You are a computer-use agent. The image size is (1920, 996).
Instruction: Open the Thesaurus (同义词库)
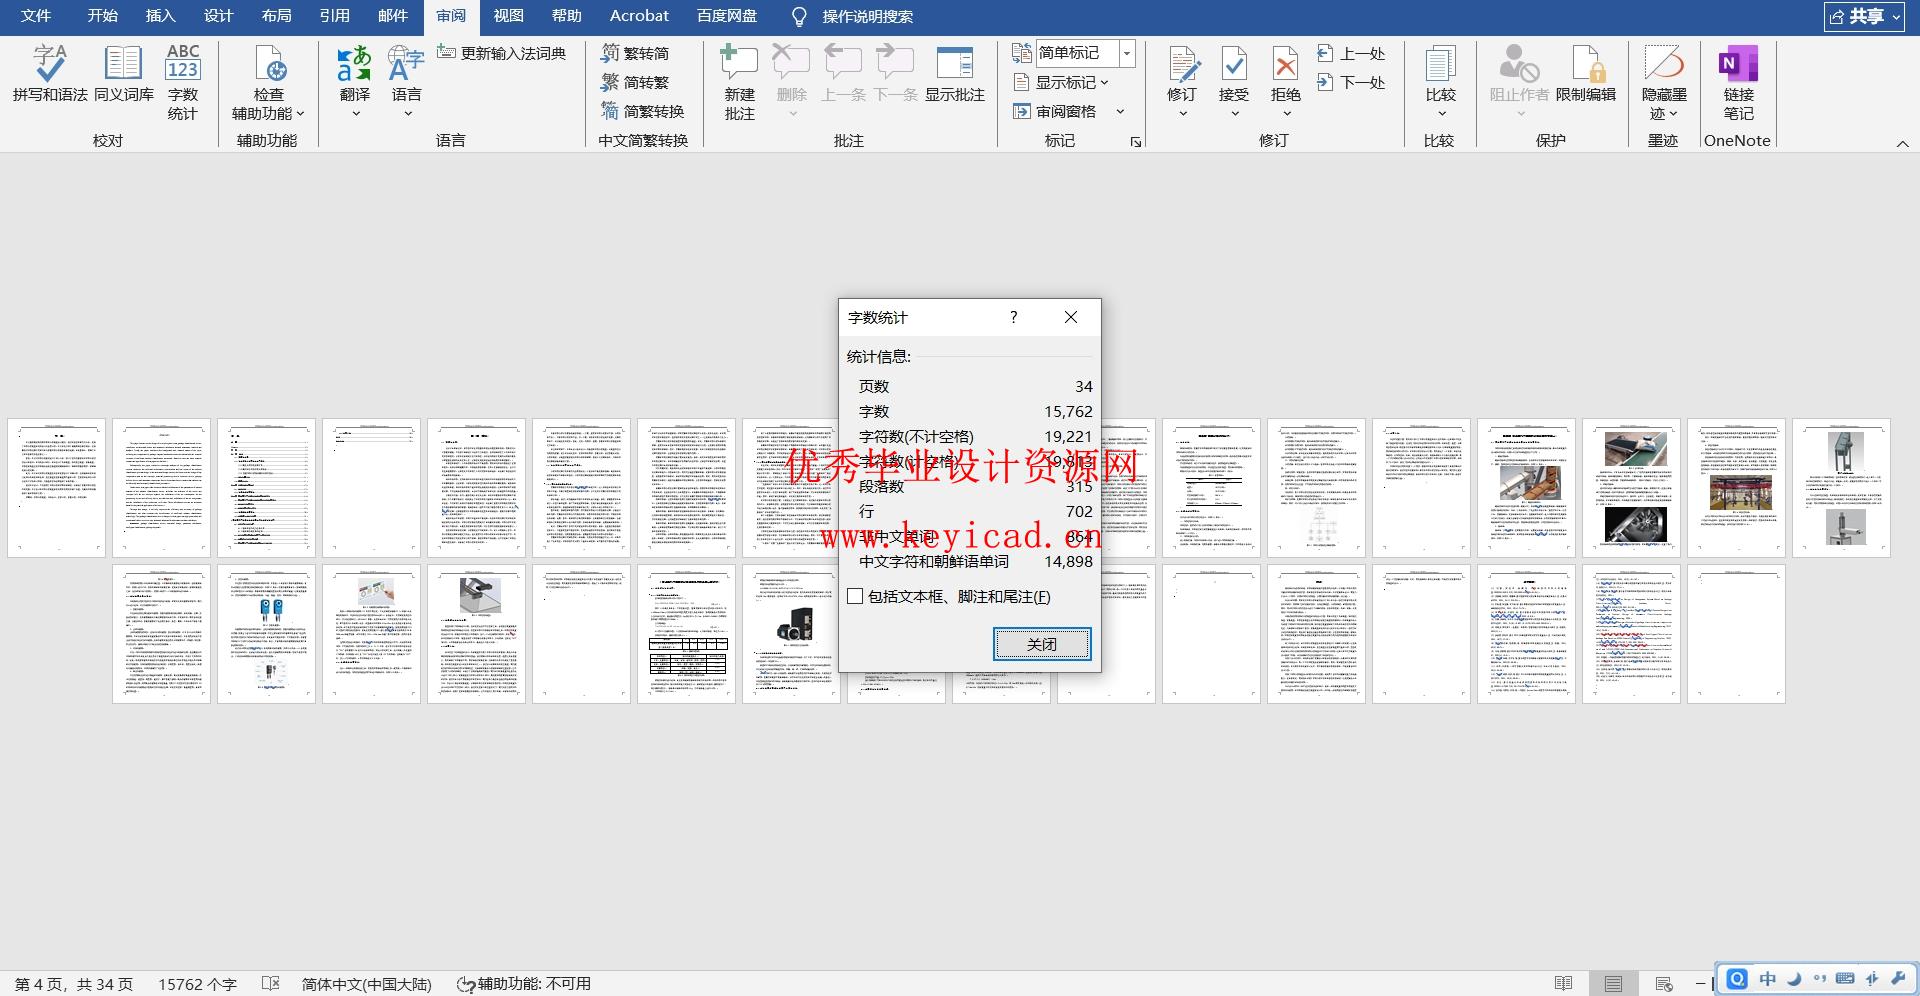[x=123, y=73]
